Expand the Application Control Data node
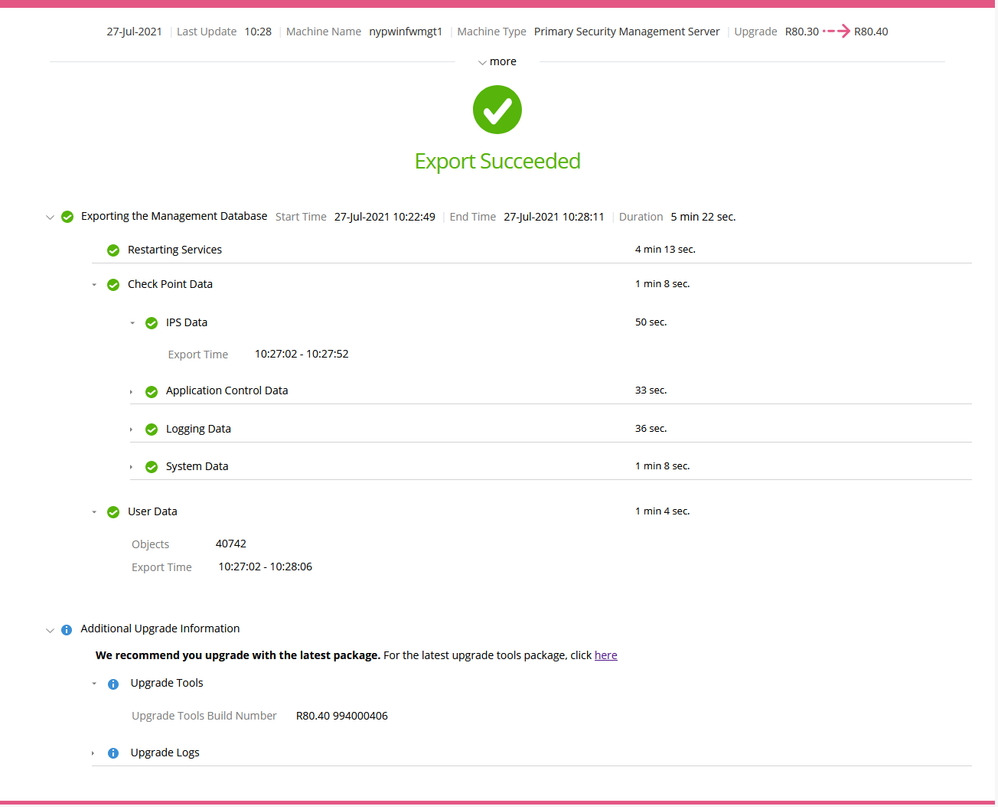The image size is (998, 807). (x=131, y=391)
